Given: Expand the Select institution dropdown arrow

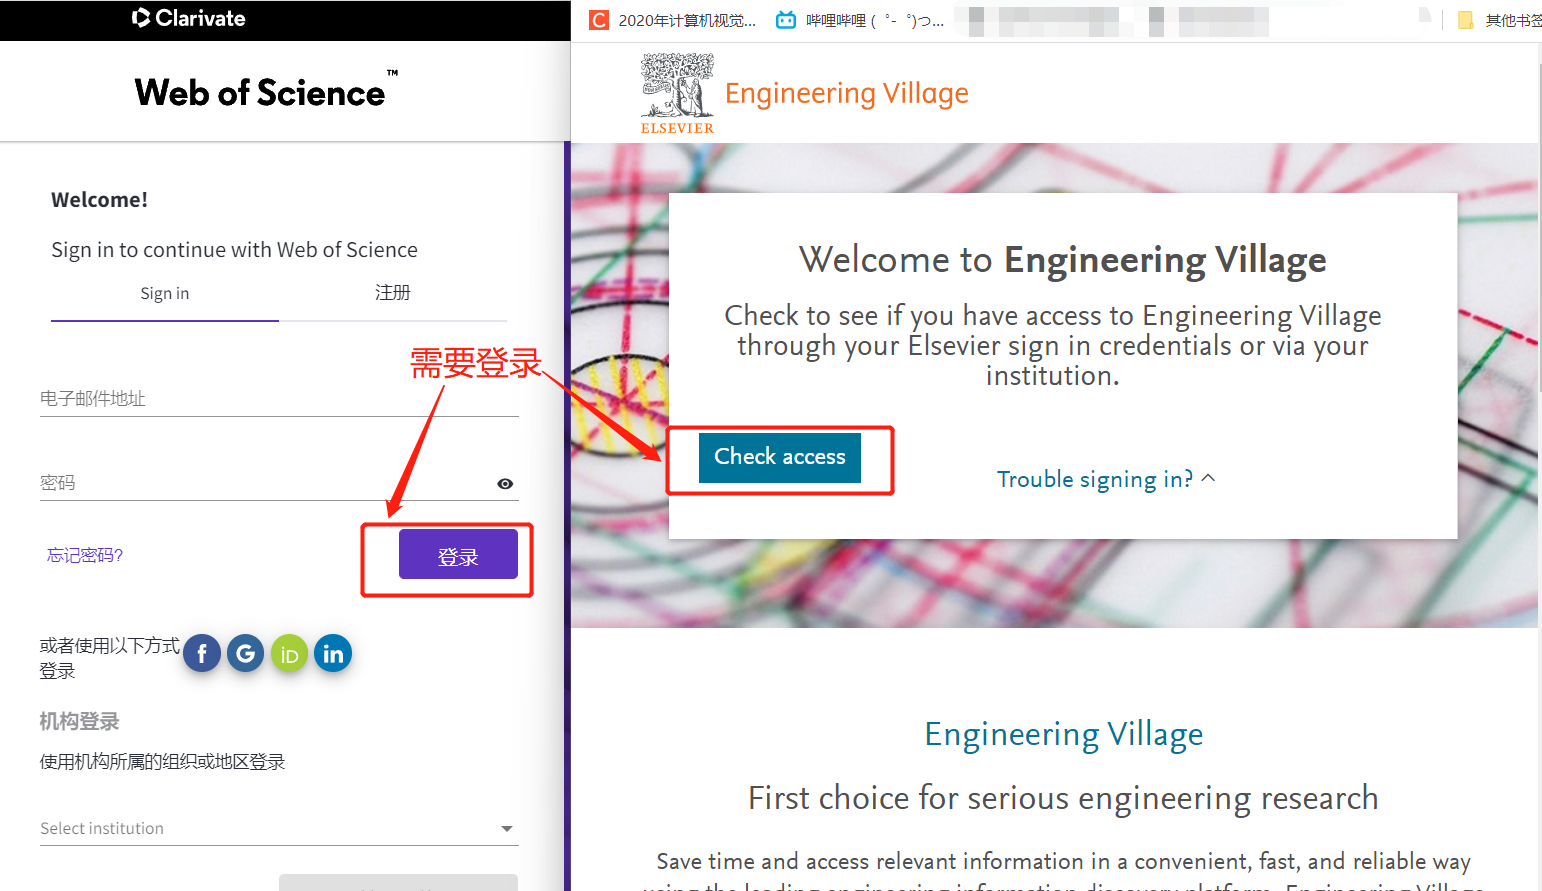Looking at the screenshot, I should click(507, 829).
